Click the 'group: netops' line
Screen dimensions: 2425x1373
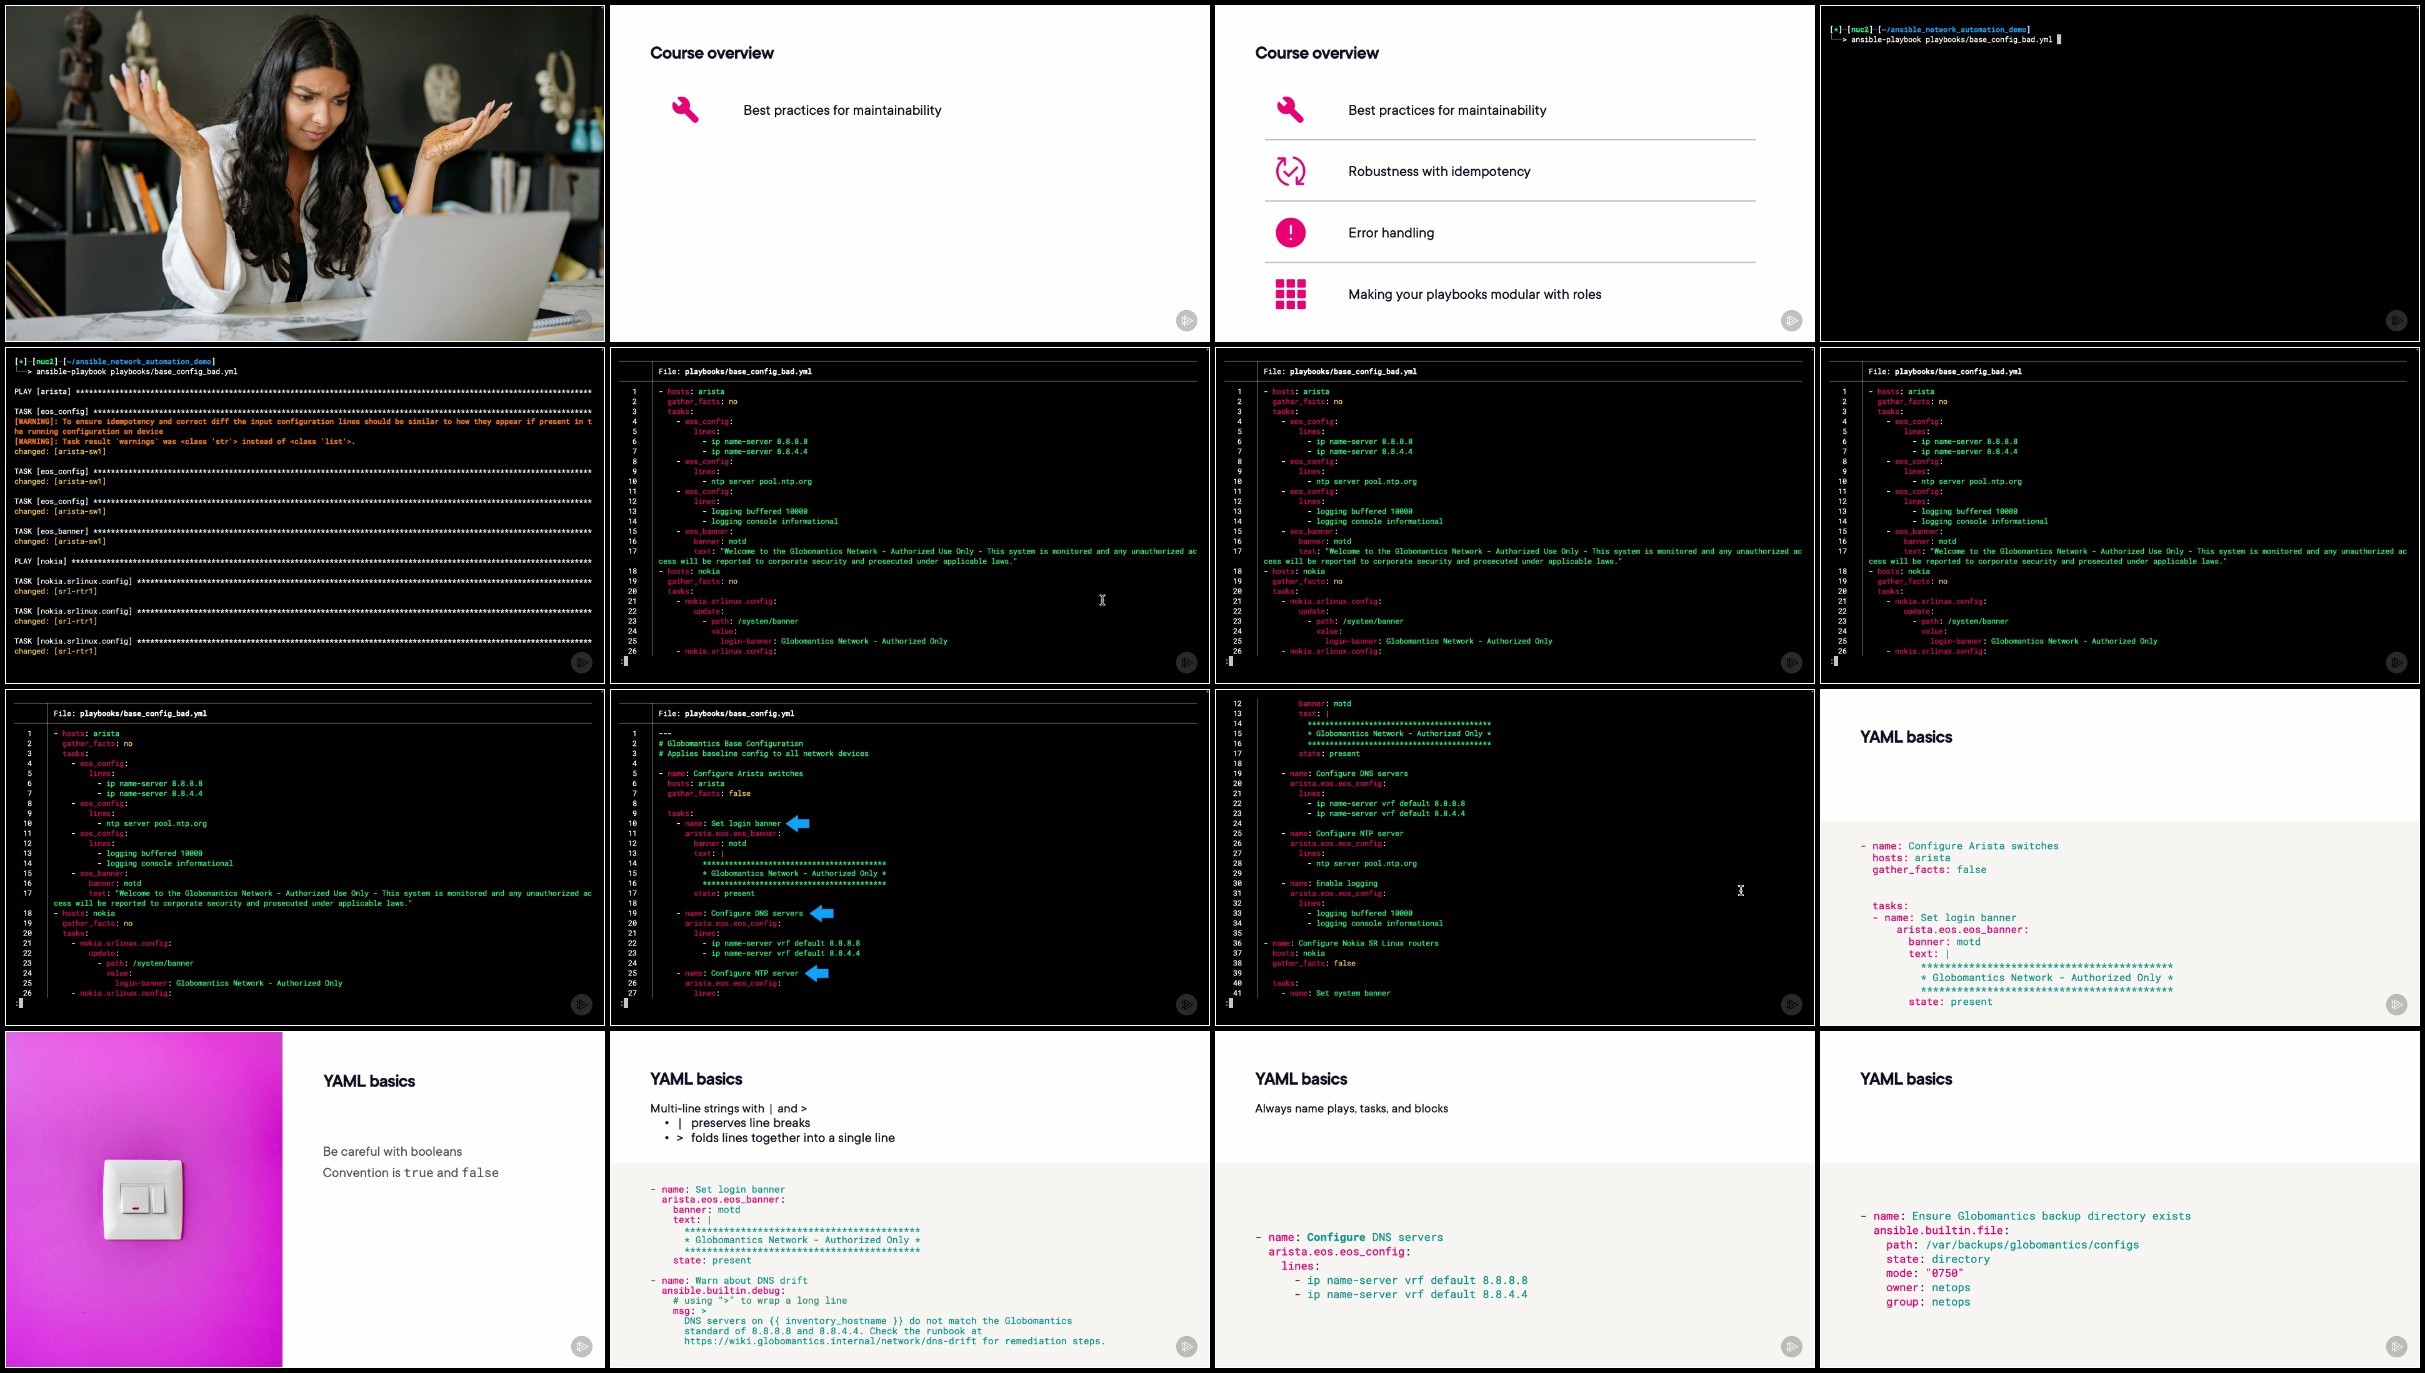[x=1928, y=1302]
